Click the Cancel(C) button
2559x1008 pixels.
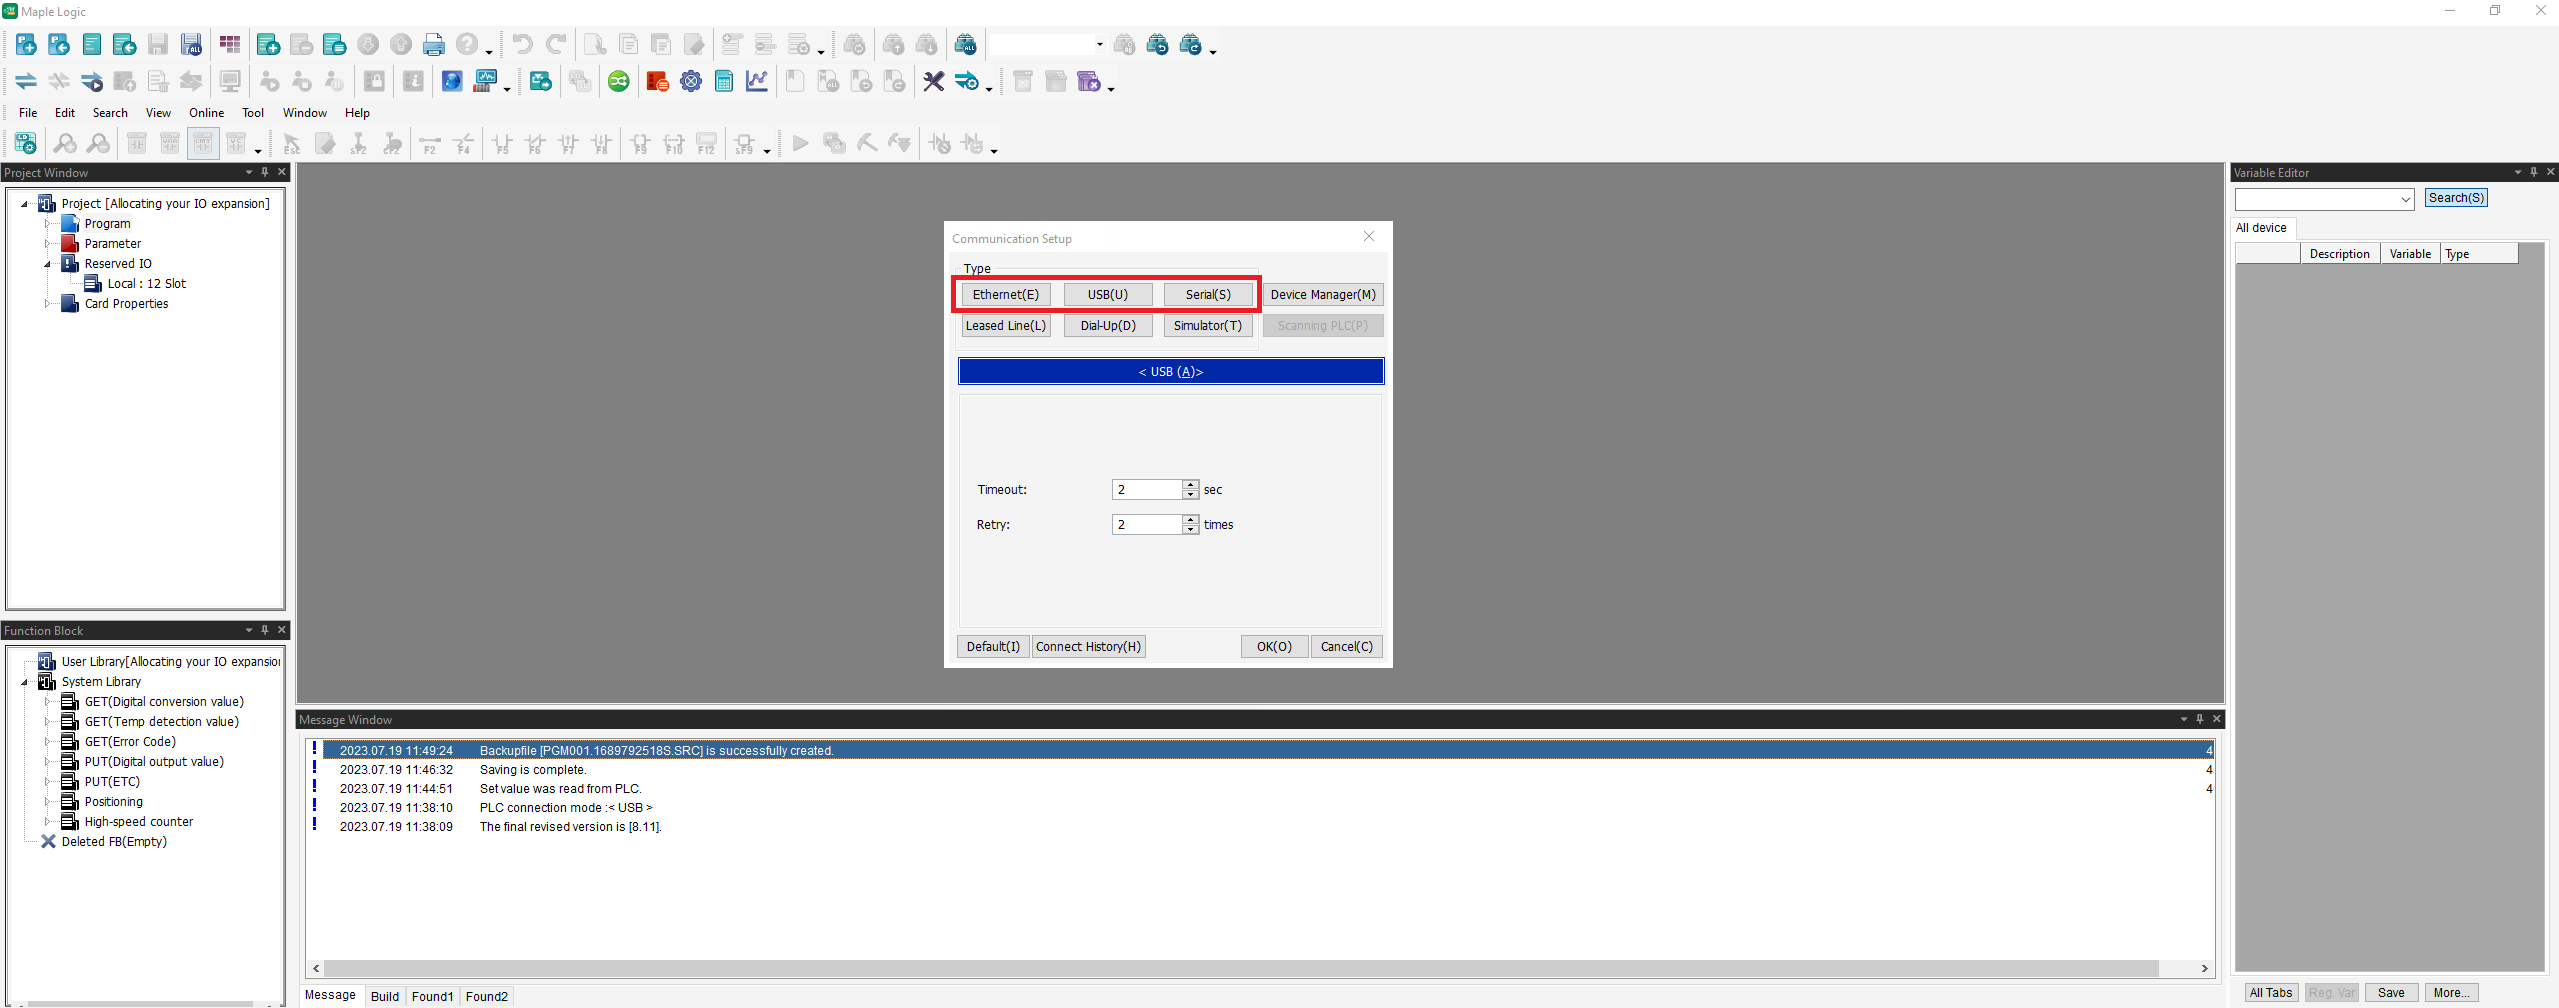pyautogui.click(x=1346, y=647)
